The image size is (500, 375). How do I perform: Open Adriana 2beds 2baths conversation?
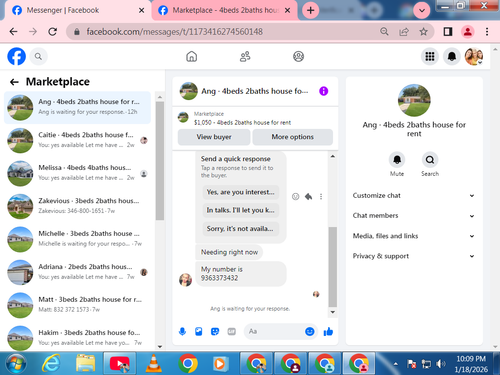coord(77,272)
